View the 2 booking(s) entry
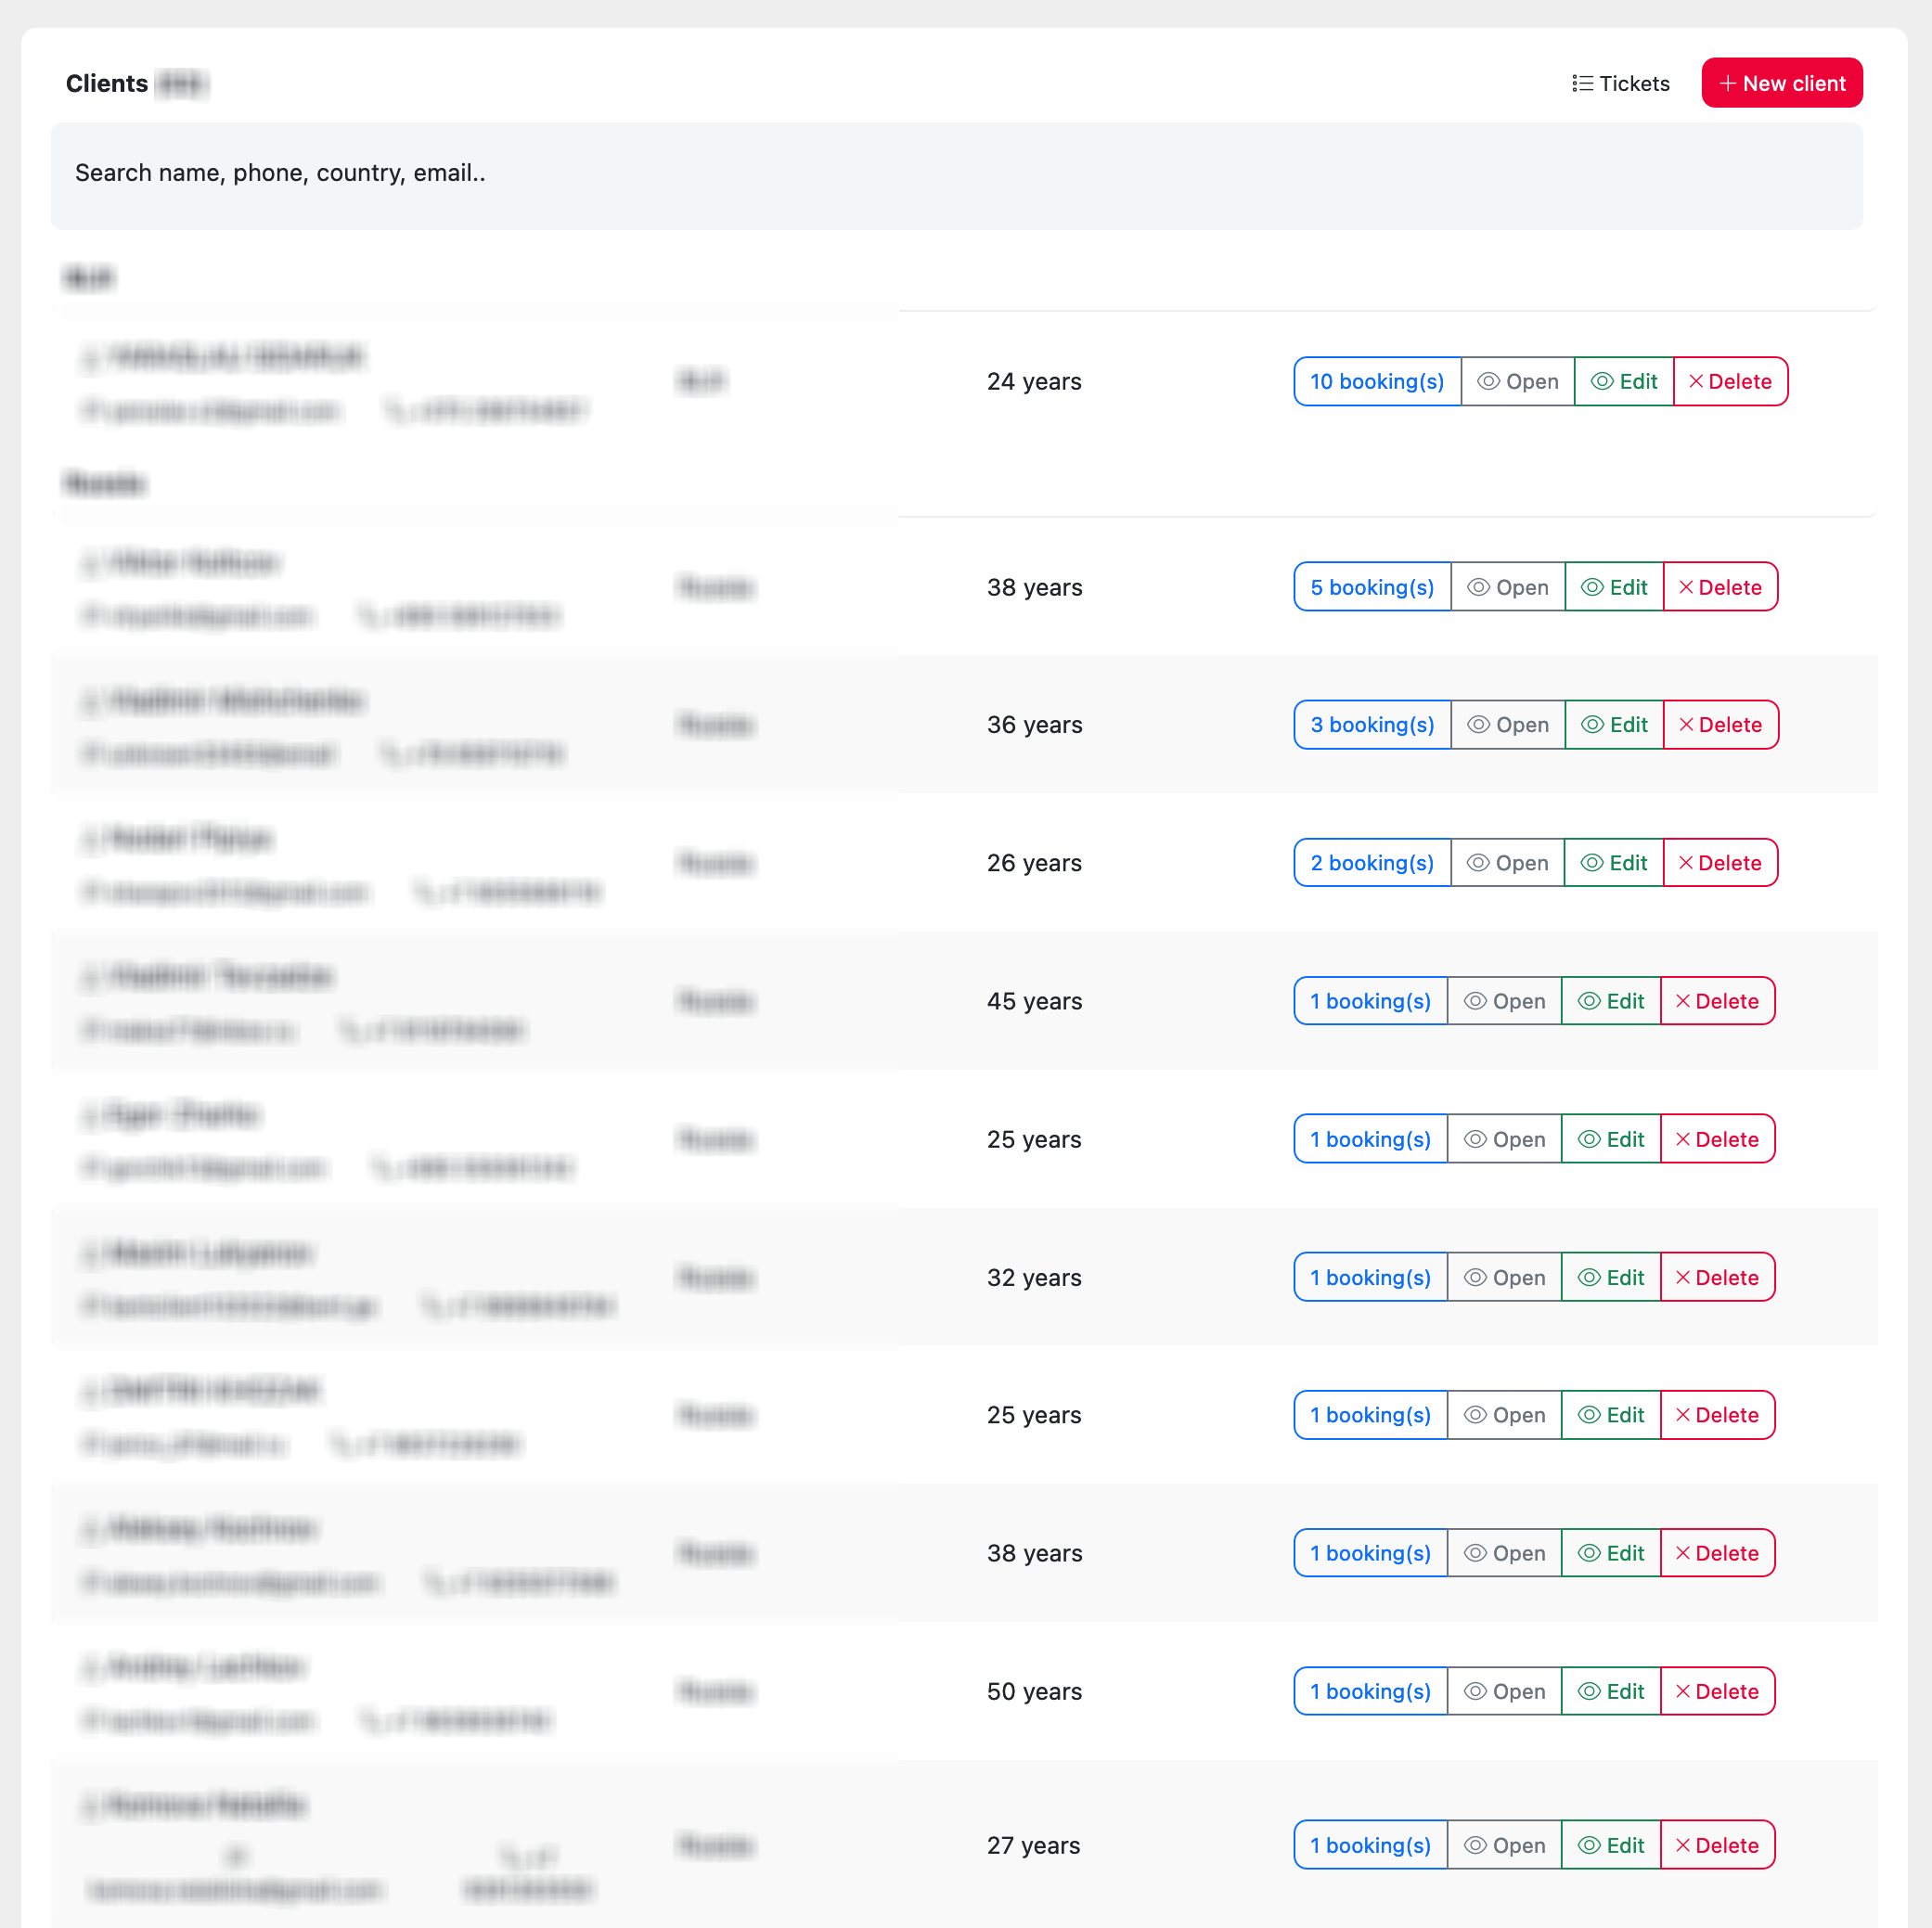 tap(1371, 863)
